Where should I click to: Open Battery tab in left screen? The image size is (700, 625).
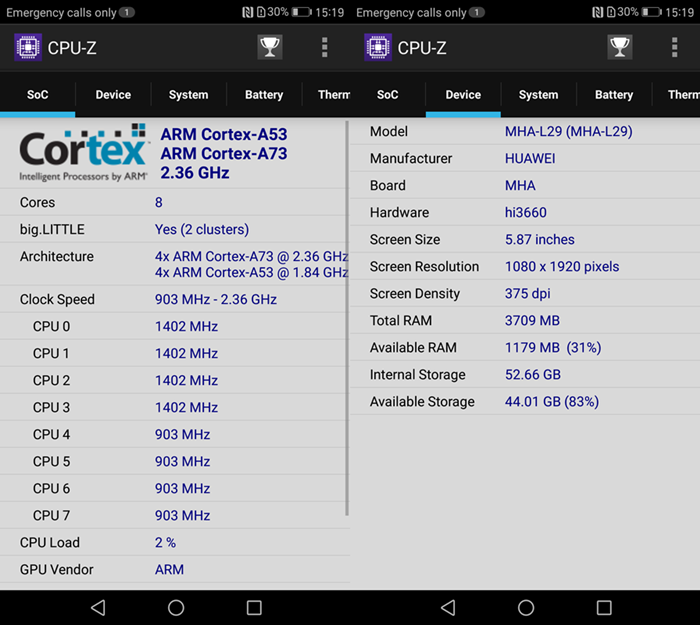point(264,95)
